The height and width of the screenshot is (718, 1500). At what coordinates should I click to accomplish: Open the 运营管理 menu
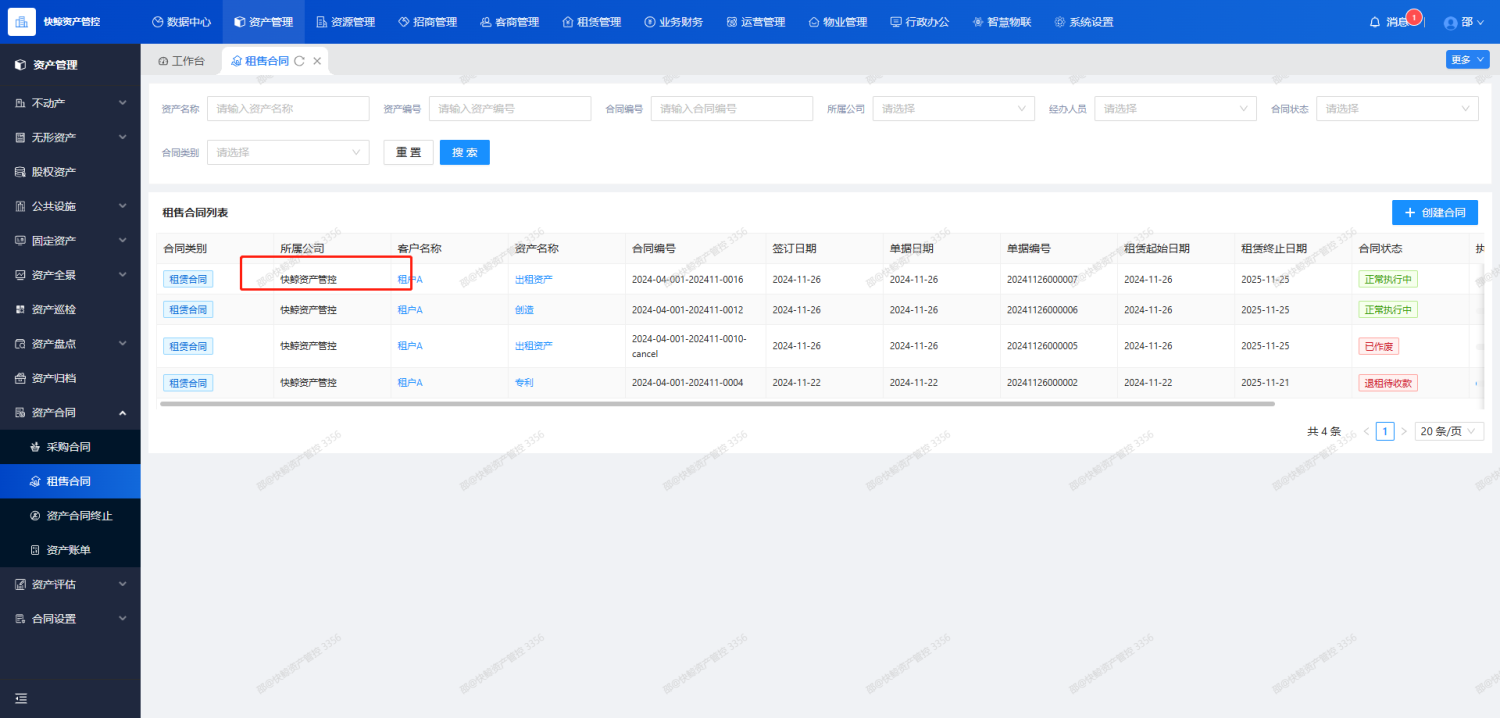(x=755, y=22)
